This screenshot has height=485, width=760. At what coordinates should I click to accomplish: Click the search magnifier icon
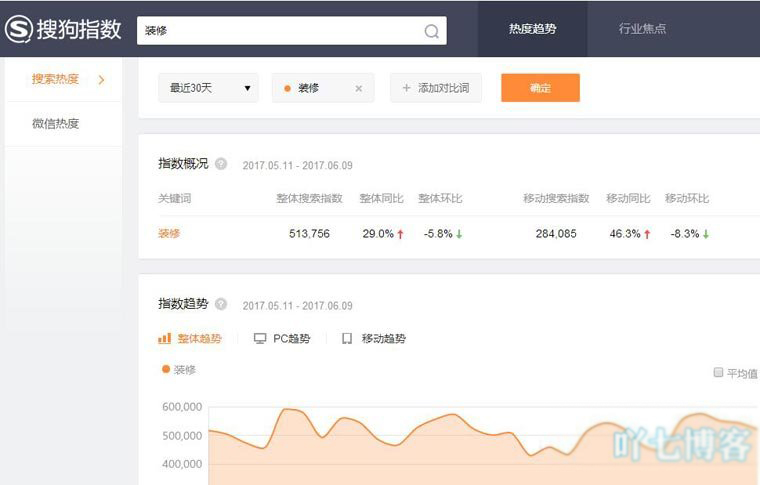pos(431,31)
